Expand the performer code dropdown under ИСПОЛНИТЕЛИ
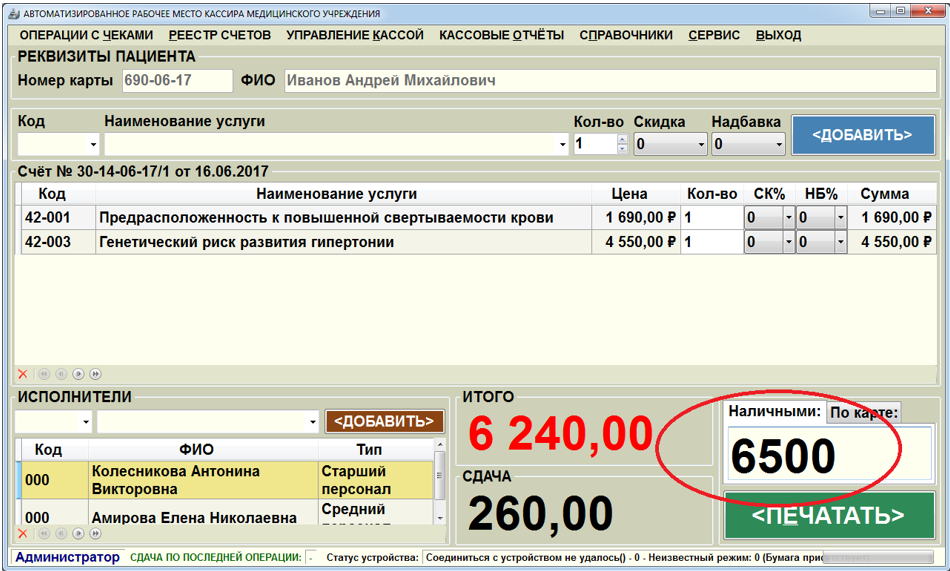This screenshot has height=571, width=950. coord(86,421)
